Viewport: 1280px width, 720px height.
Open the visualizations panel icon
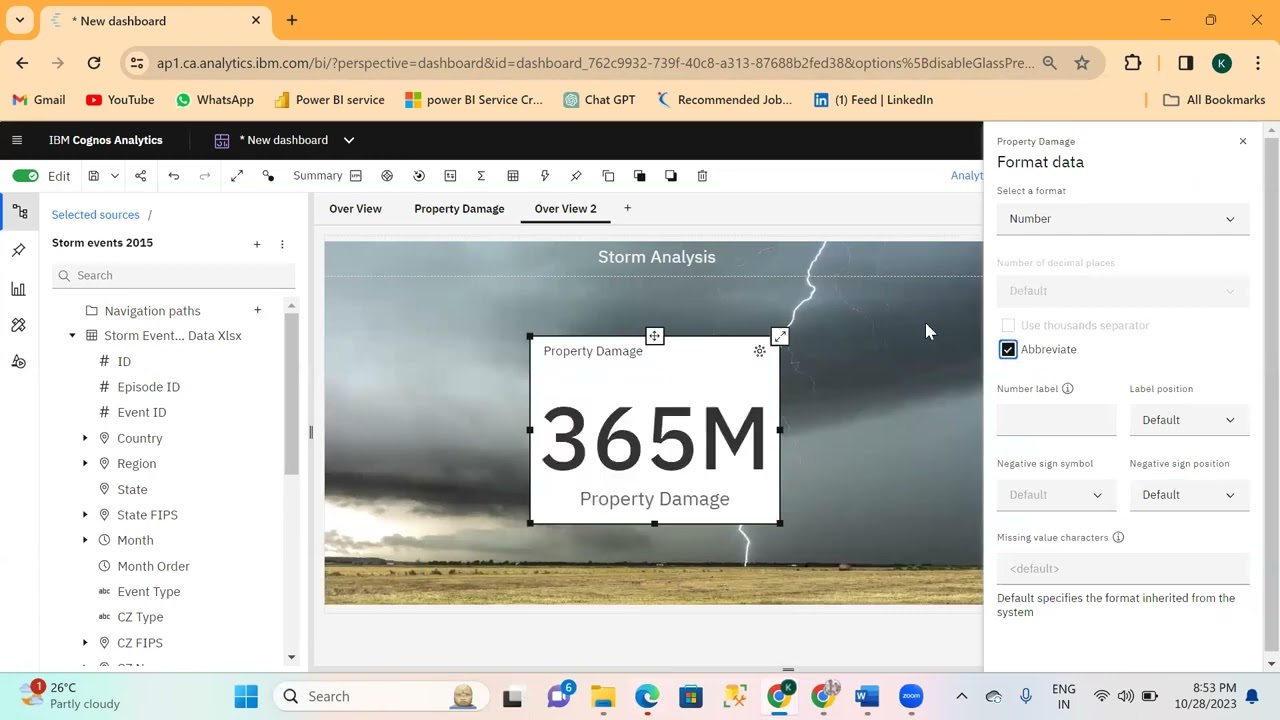18,289
